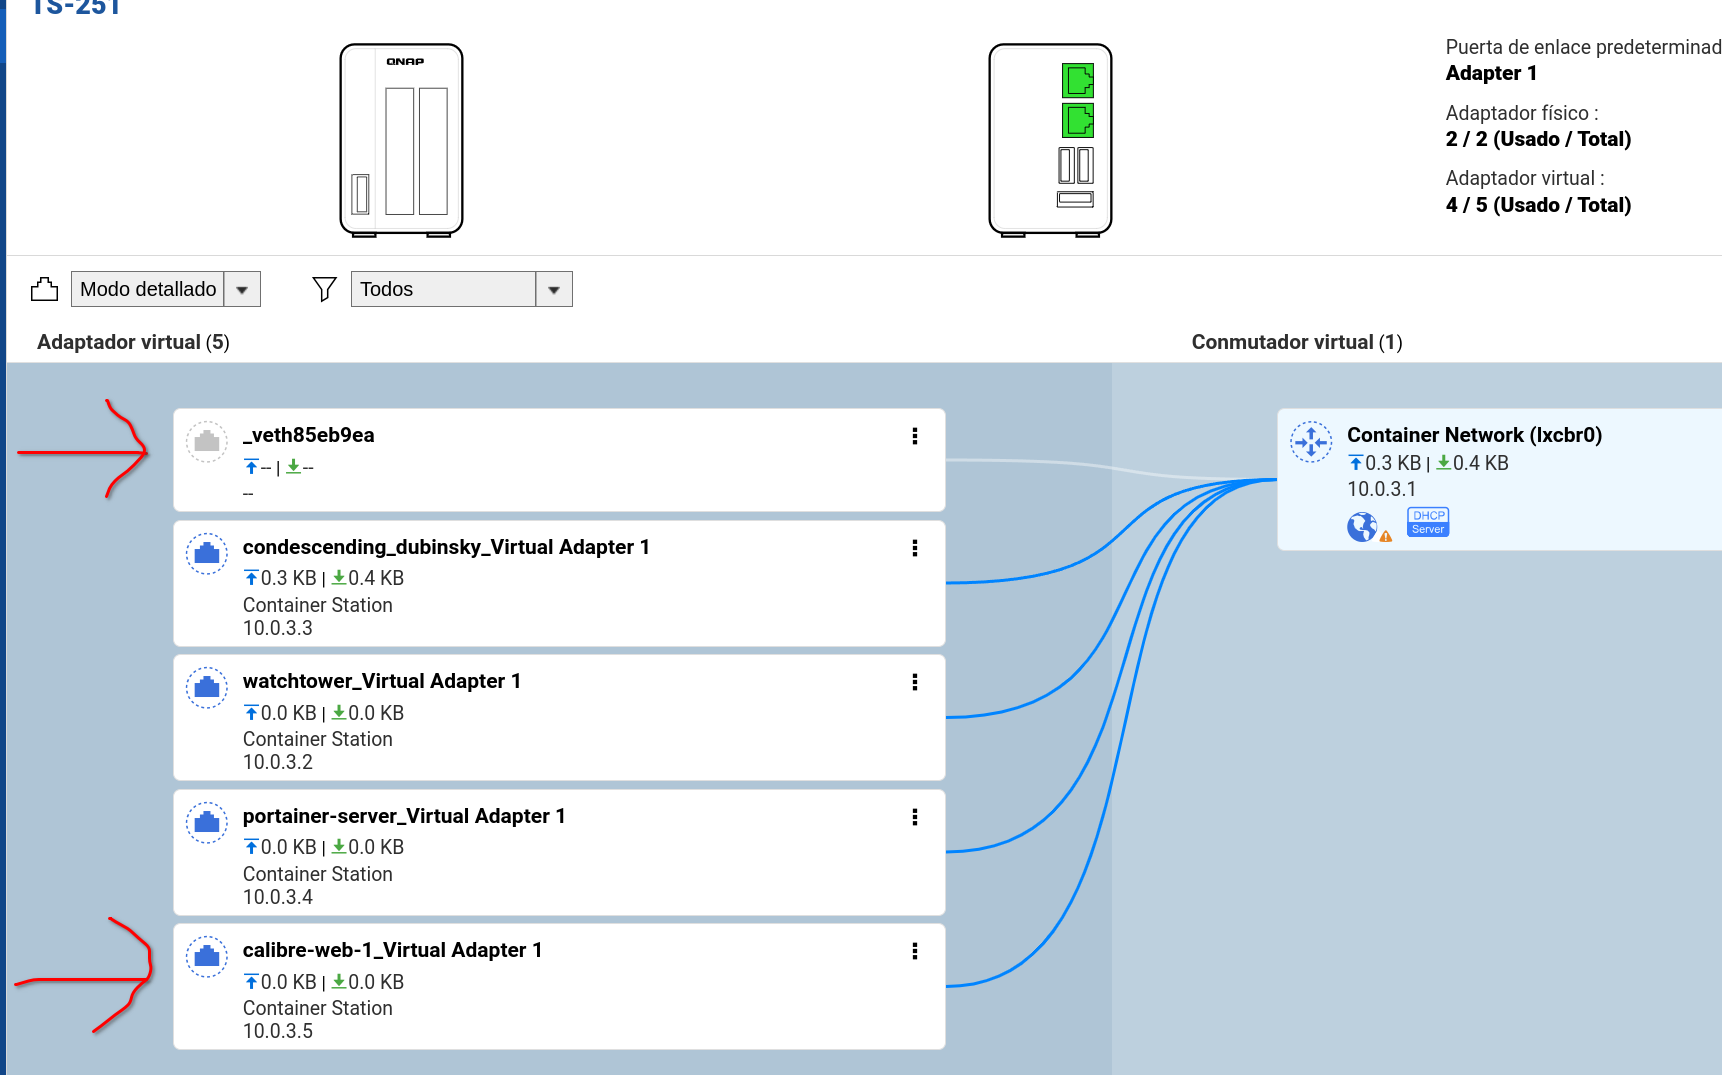Click the Container Network switch icon

tap(1310, 442)
